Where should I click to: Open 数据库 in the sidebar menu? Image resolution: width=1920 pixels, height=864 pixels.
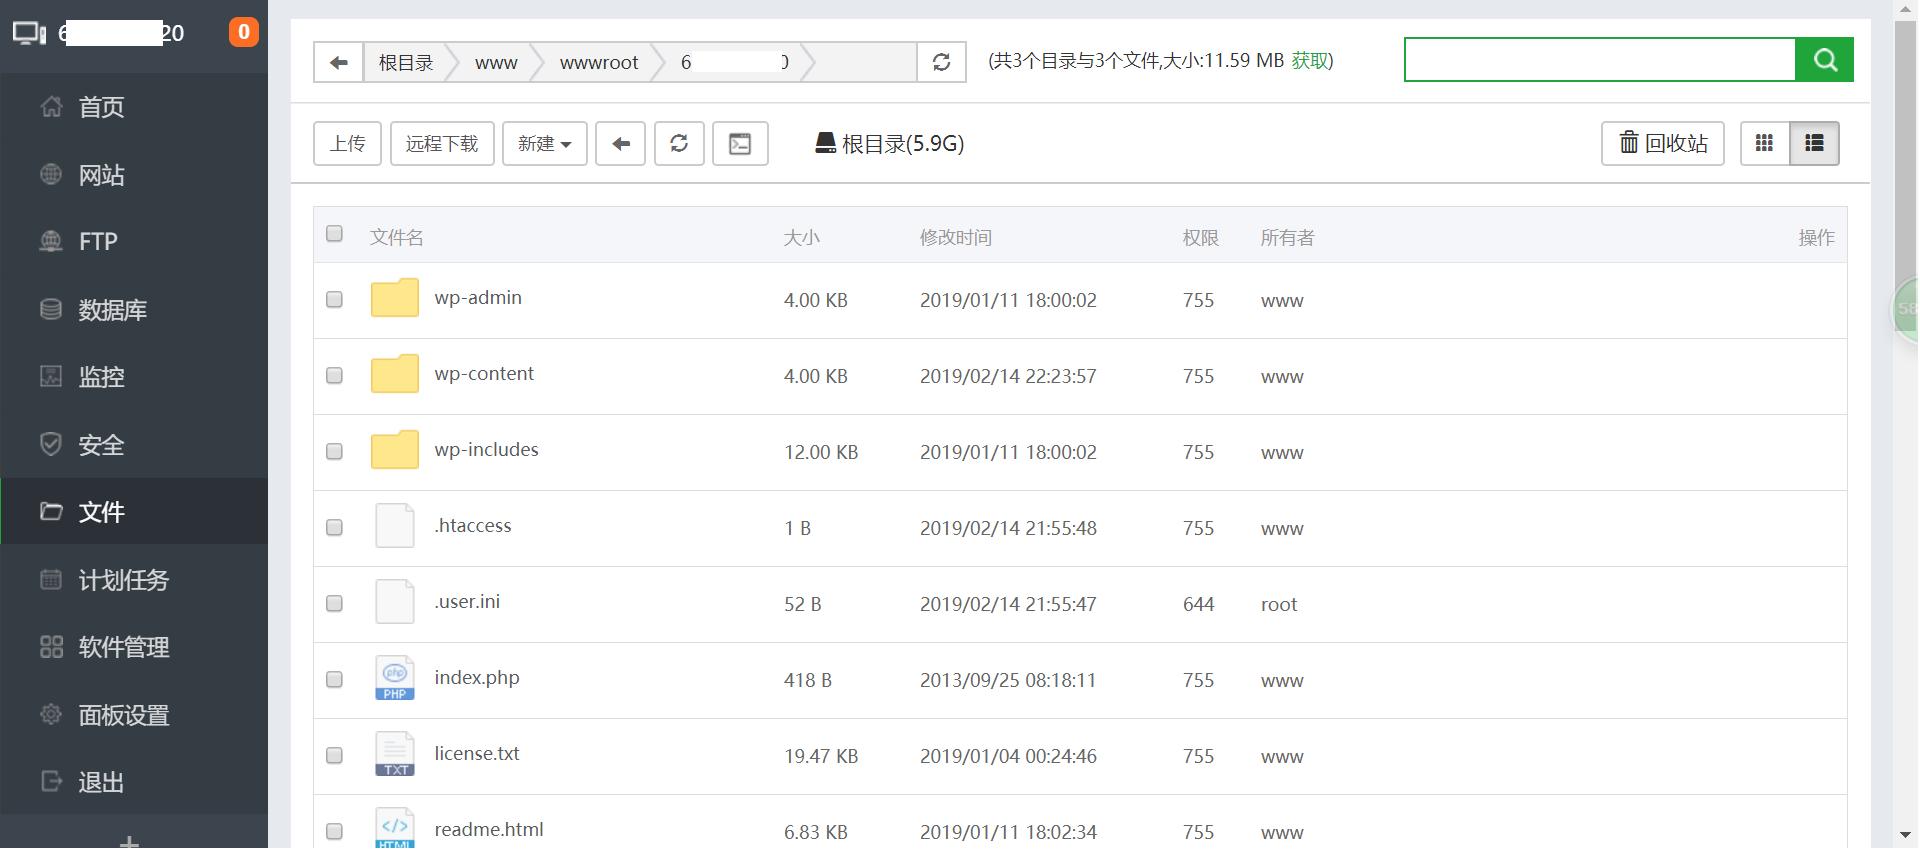point(112,310)
